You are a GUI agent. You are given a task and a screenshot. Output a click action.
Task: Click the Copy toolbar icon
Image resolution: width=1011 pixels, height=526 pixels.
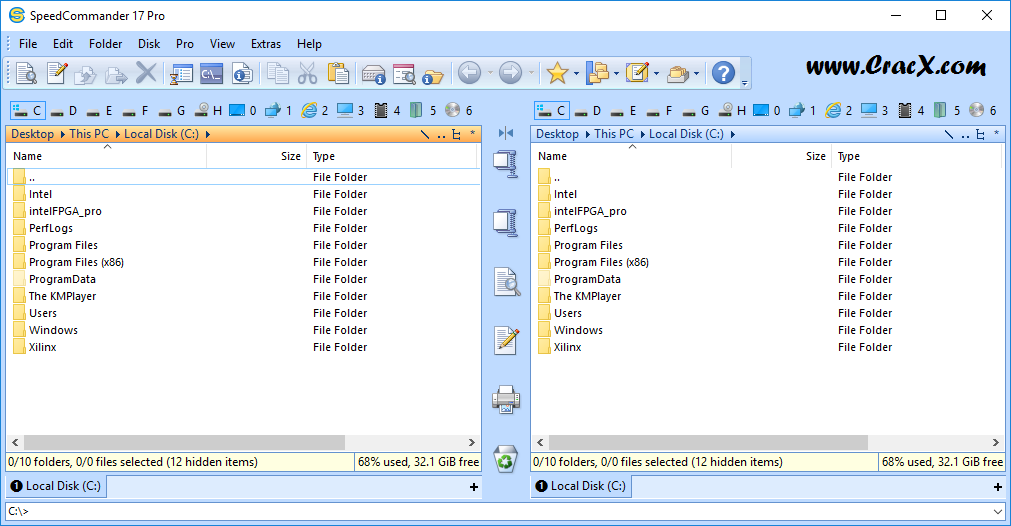[x=278, y=73]
